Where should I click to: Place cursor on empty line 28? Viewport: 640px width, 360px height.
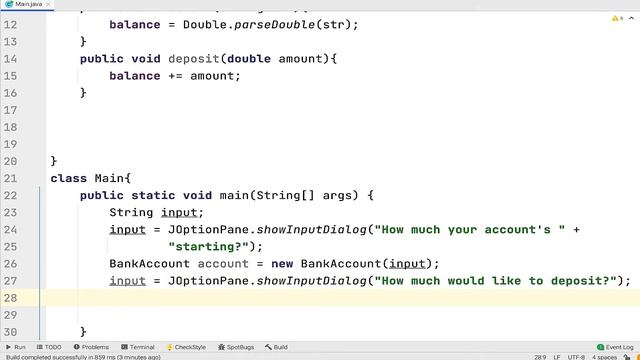point(343,298)
